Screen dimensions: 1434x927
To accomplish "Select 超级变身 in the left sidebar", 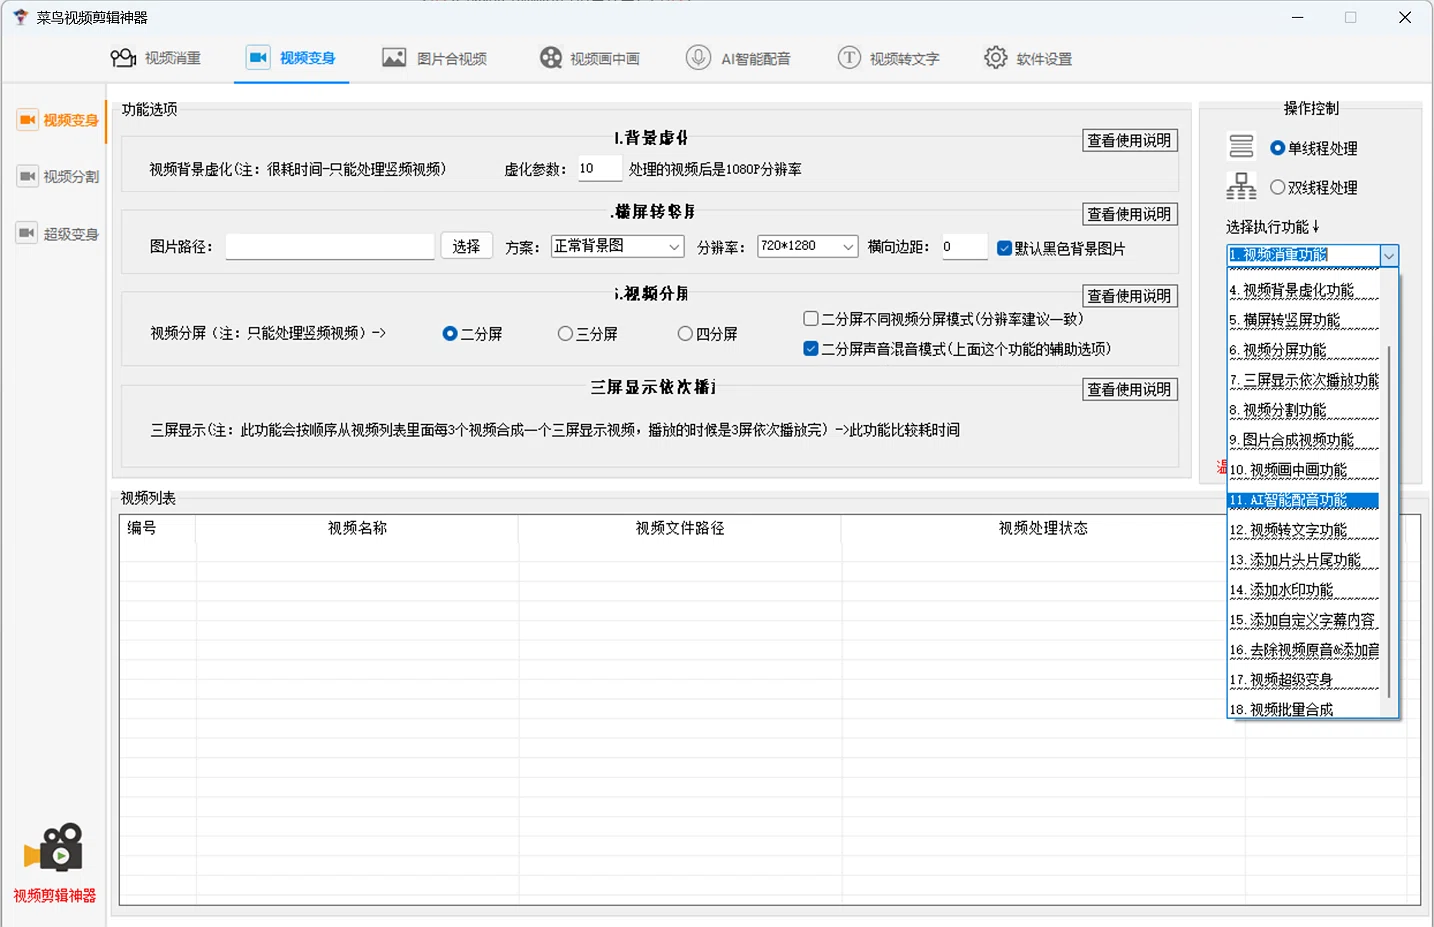I will pos(58,234).
